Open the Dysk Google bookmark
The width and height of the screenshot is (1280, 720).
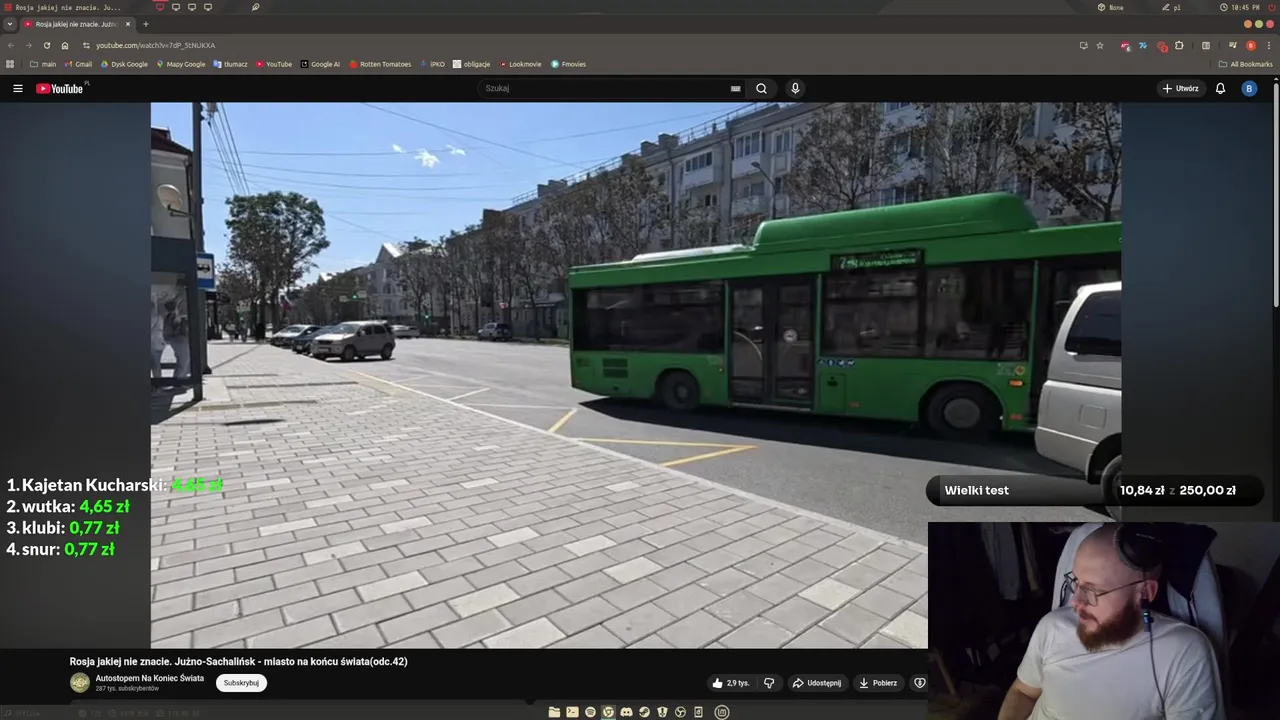tap(123, 64)
